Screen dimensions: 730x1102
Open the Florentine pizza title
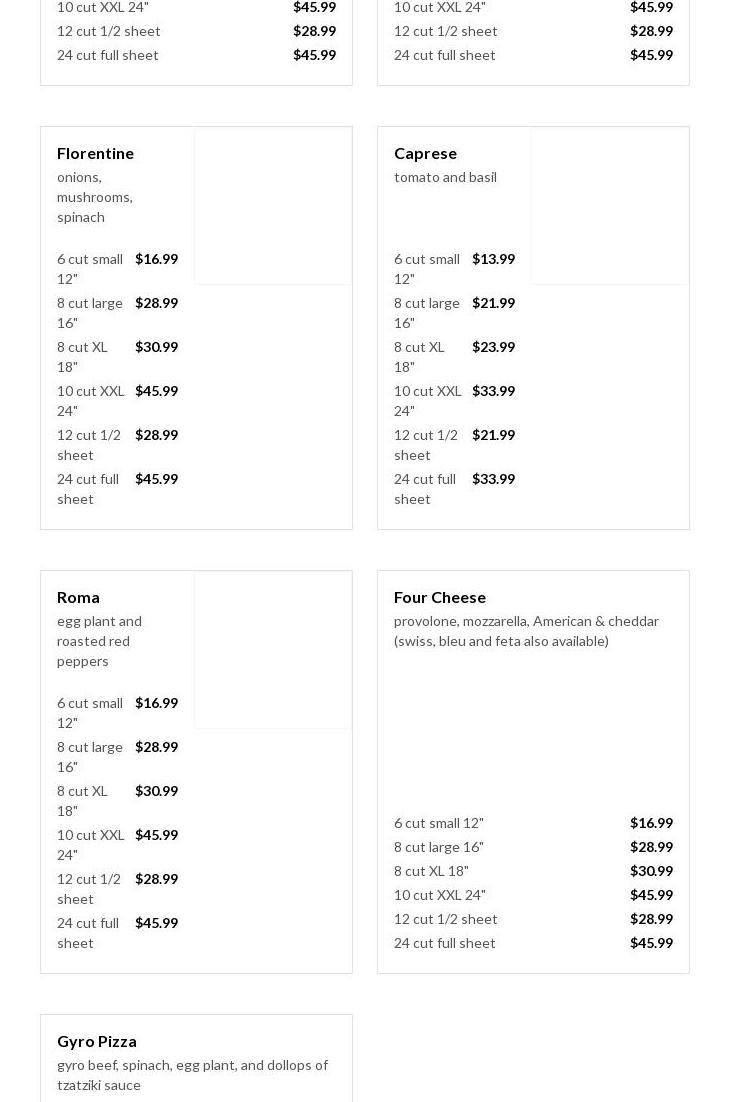pos(96,153)
